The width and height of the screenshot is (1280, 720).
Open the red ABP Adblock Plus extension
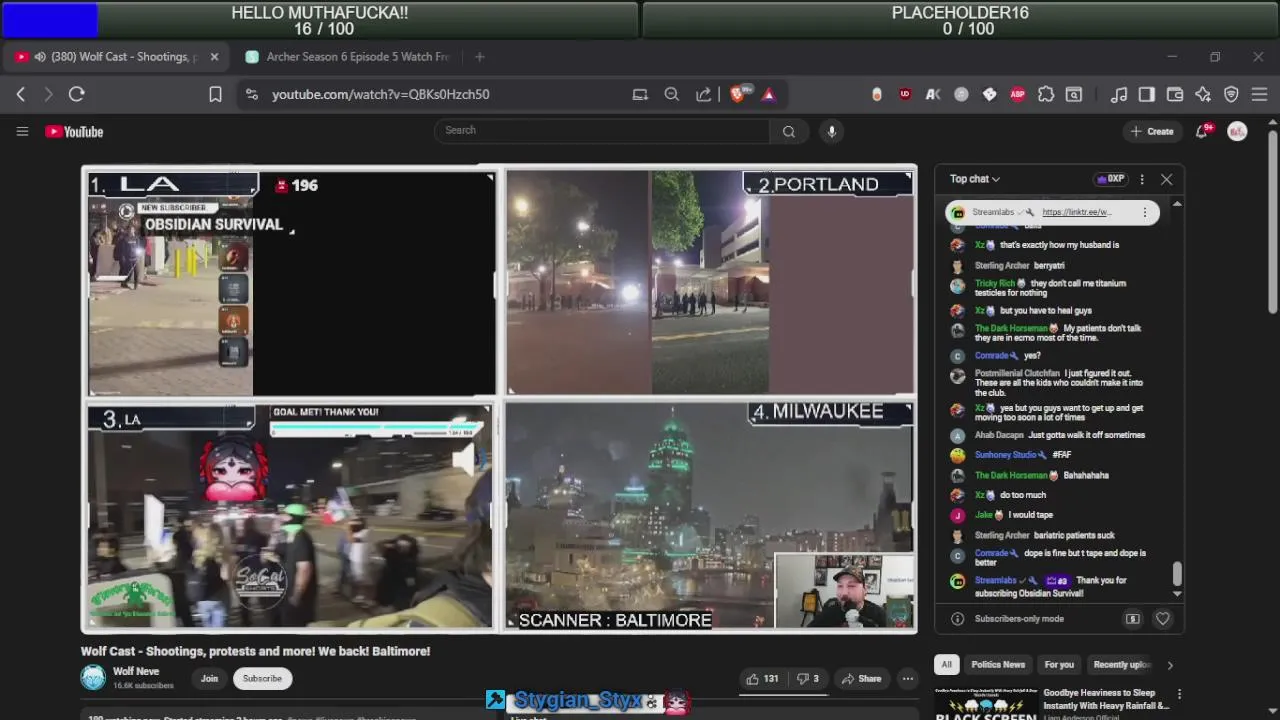pos(1017,94)
